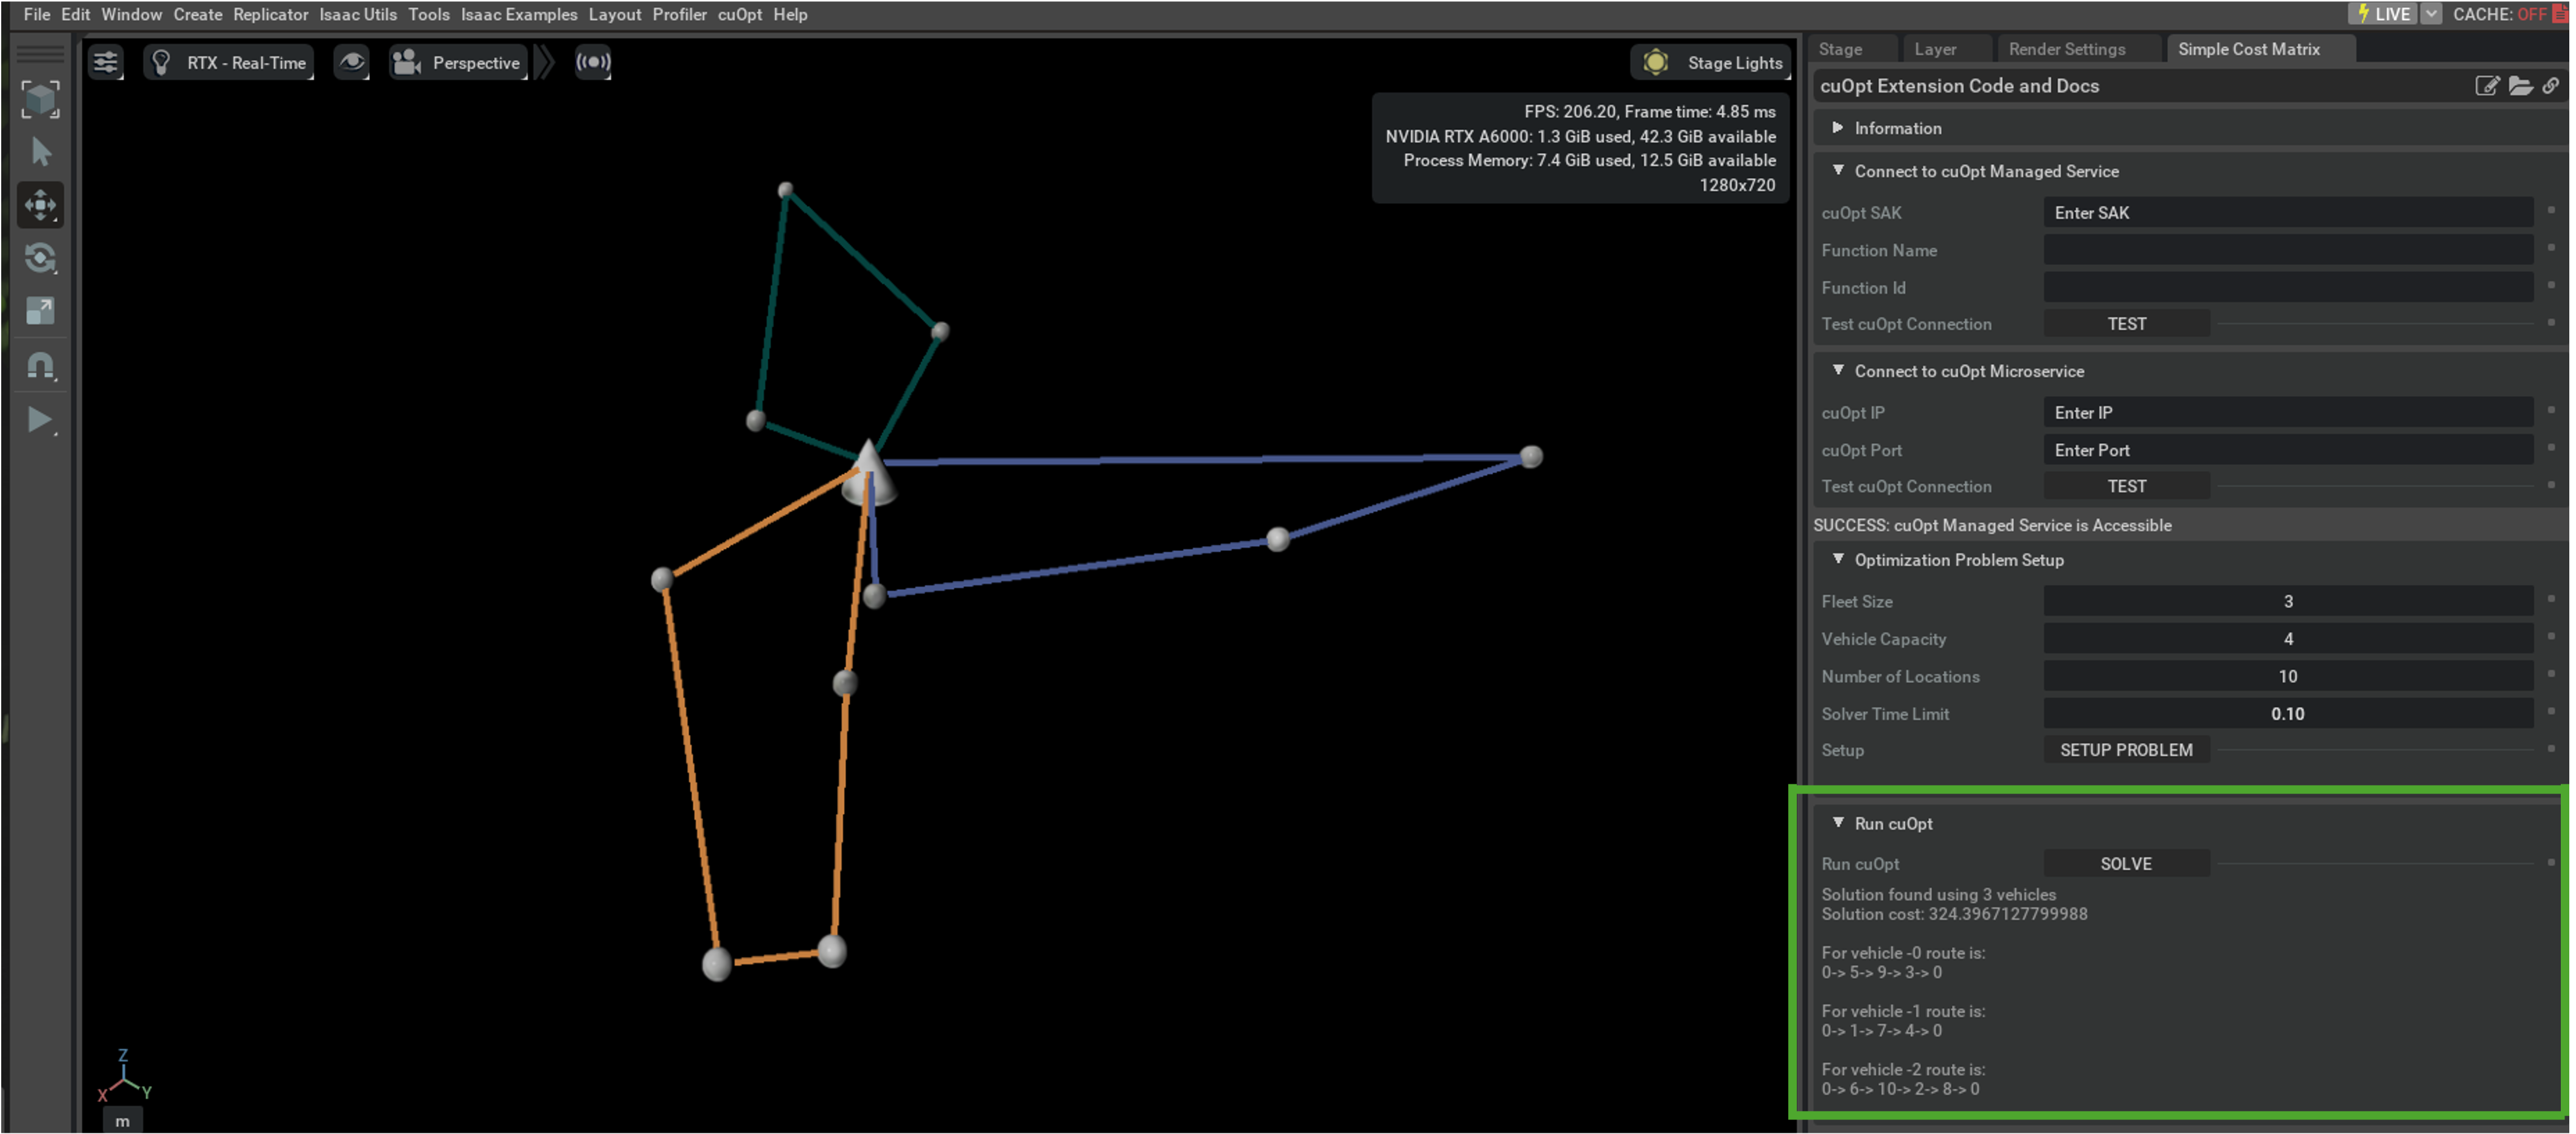Switch to the Render Settings tab
Image resolution: width=2576 pixels, height=1134 pixels.
2066,49
